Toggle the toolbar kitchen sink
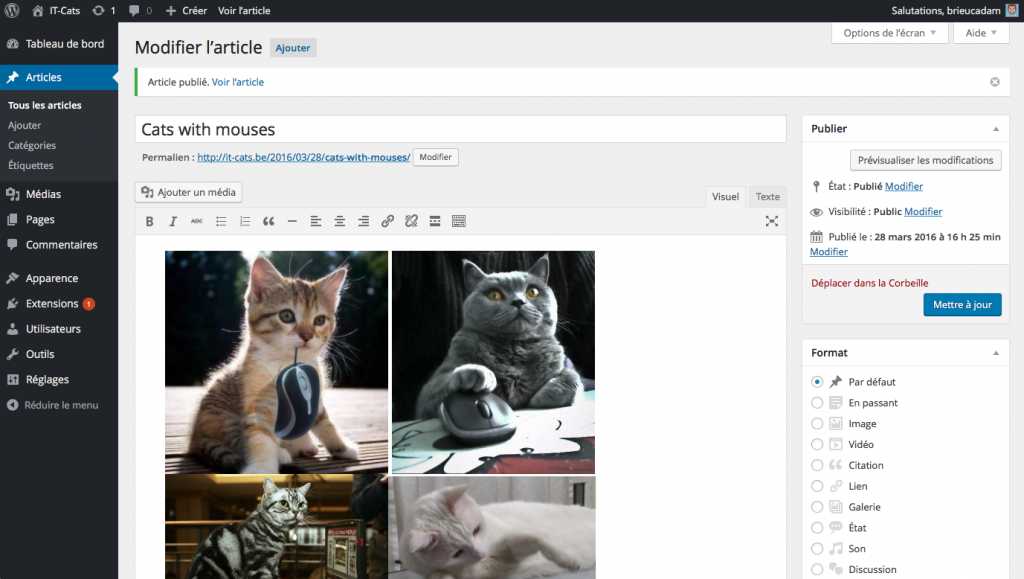The width and height of the screenshot is (1024, 579). (458, 221)
